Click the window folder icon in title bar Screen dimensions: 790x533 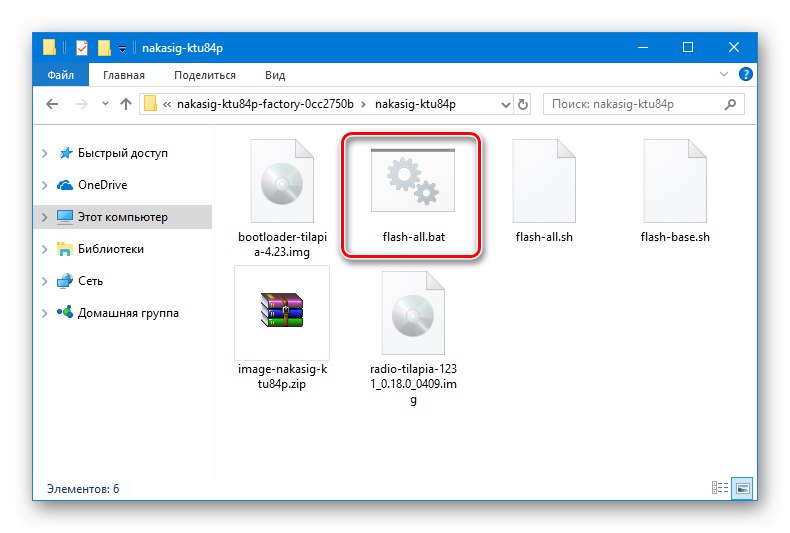point(49,47)
